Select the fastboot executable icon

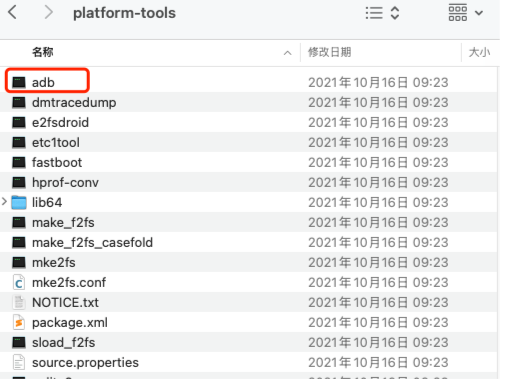19,162
